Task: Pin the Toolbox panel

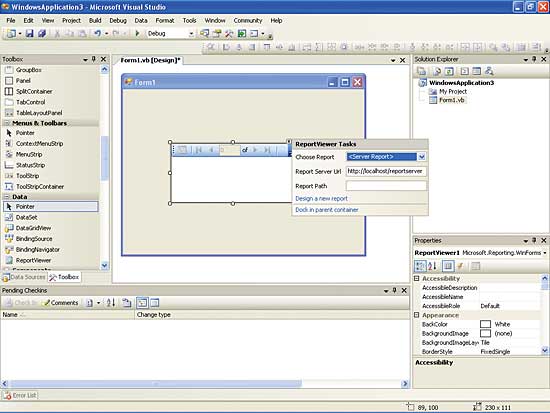Action: point(94,59)
